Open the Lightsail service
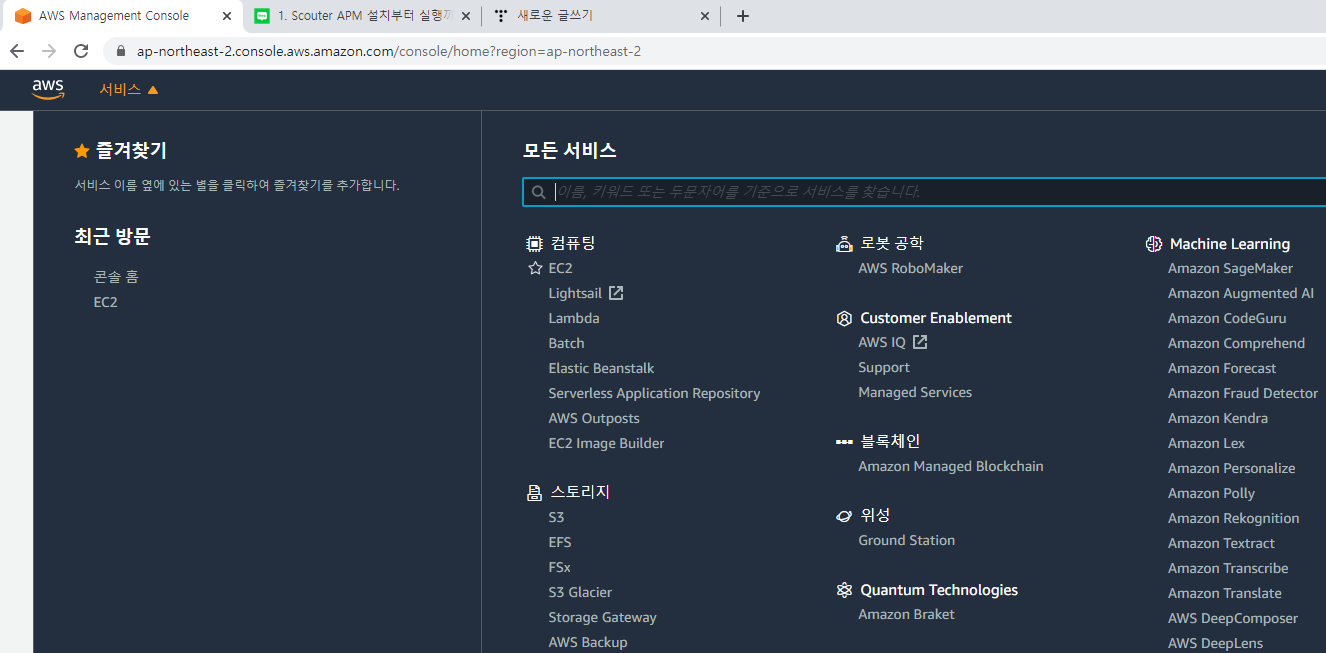Image resolution: width=1326 pixels, height=653 pixels. coord(575,293)
